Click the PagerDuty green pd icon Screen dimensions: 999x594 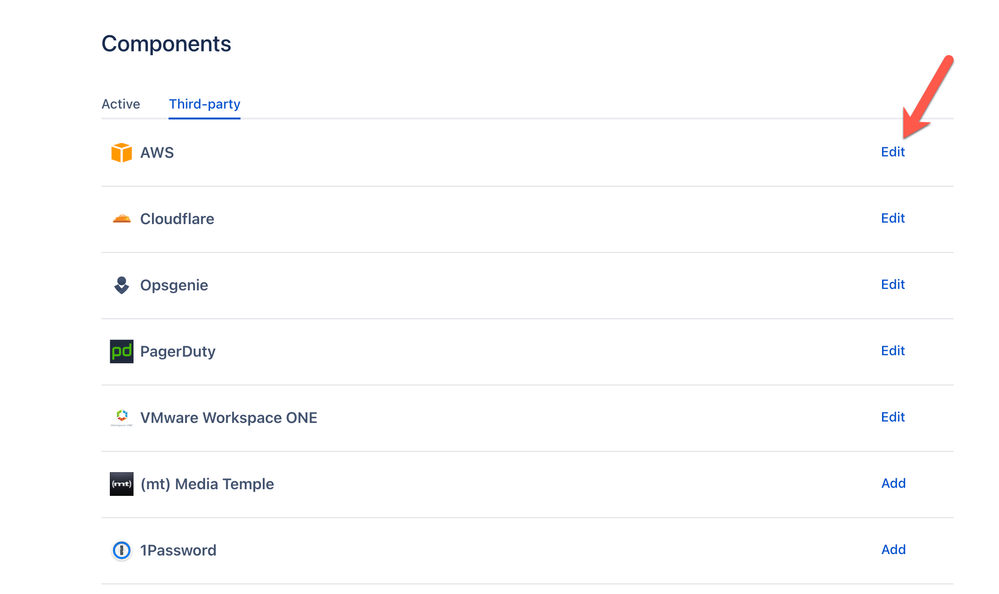tap(121, 352)
